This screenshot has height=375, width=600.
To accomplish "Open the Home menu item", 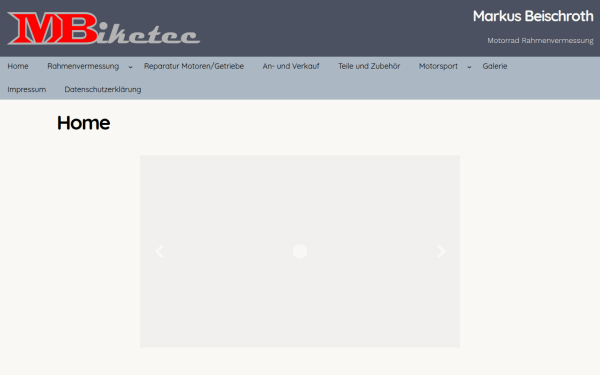I will pos(18,66).
